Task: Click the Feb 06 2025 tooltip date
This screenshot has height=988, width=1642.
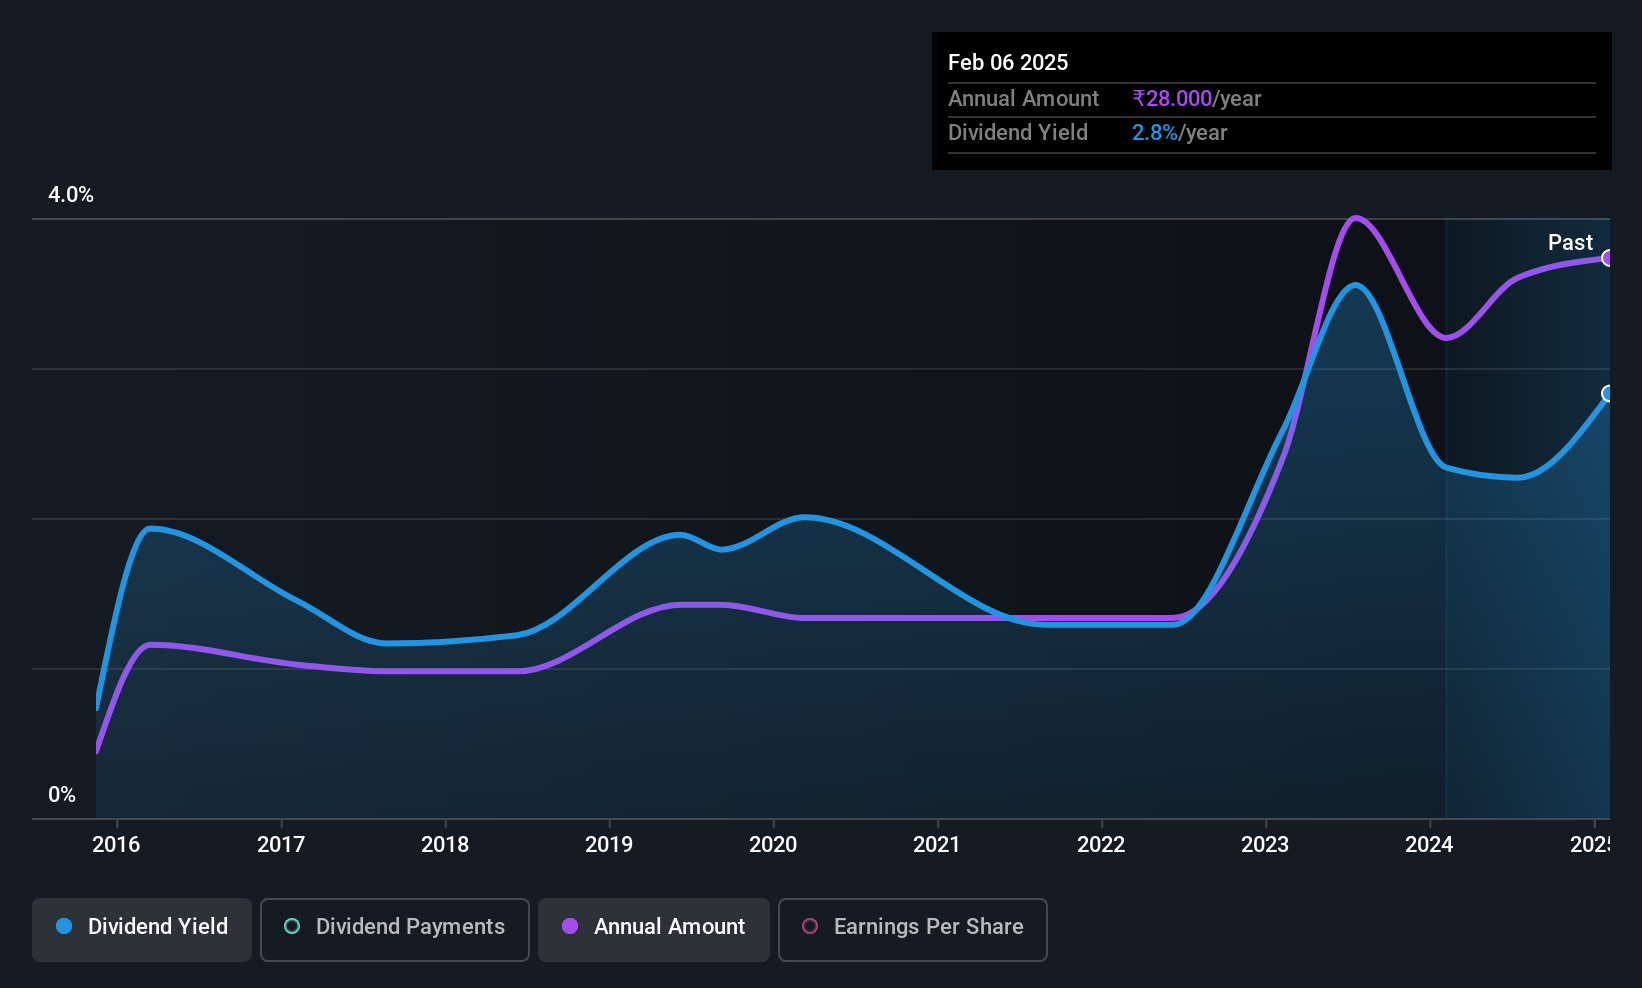Action: coord(1008,62)
